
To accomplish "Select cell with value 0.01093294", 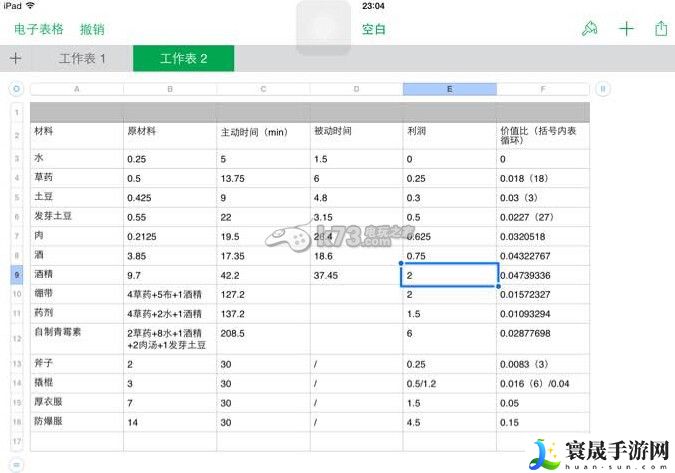I will click(x=543, y=313).
